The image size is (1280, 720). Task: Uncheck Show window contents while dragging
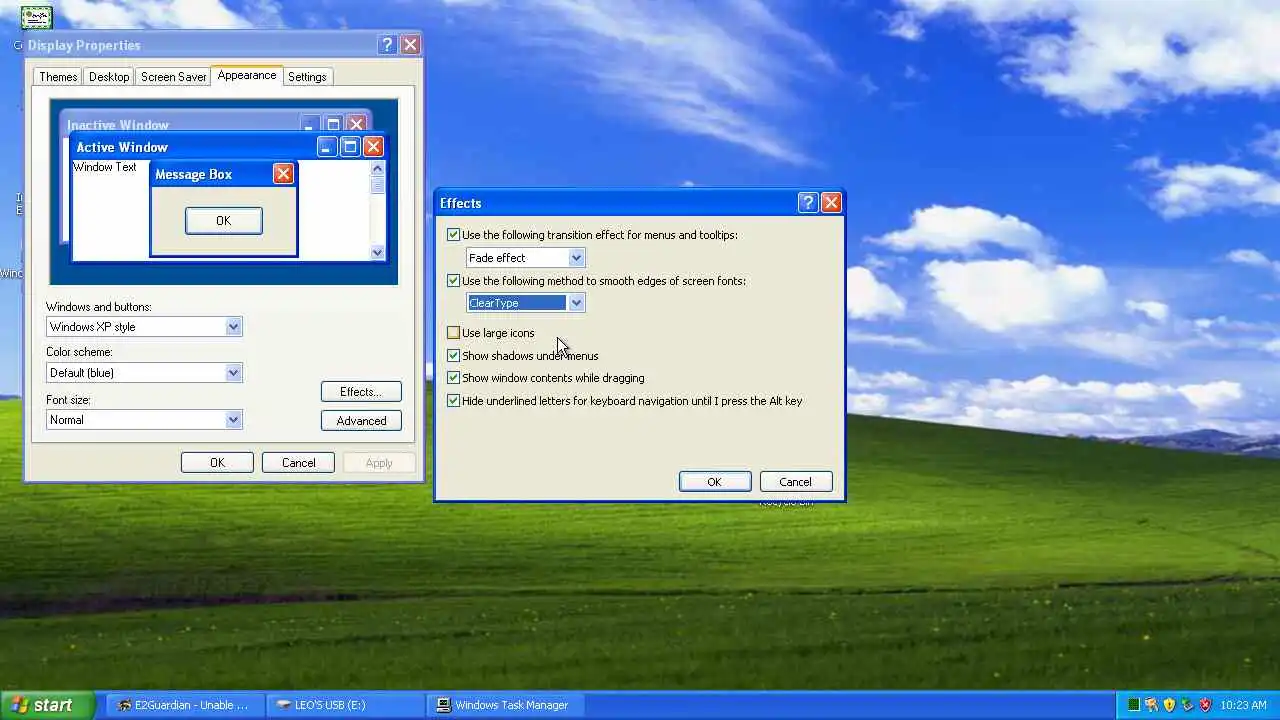pyautogui.click(x=454, y=378)
